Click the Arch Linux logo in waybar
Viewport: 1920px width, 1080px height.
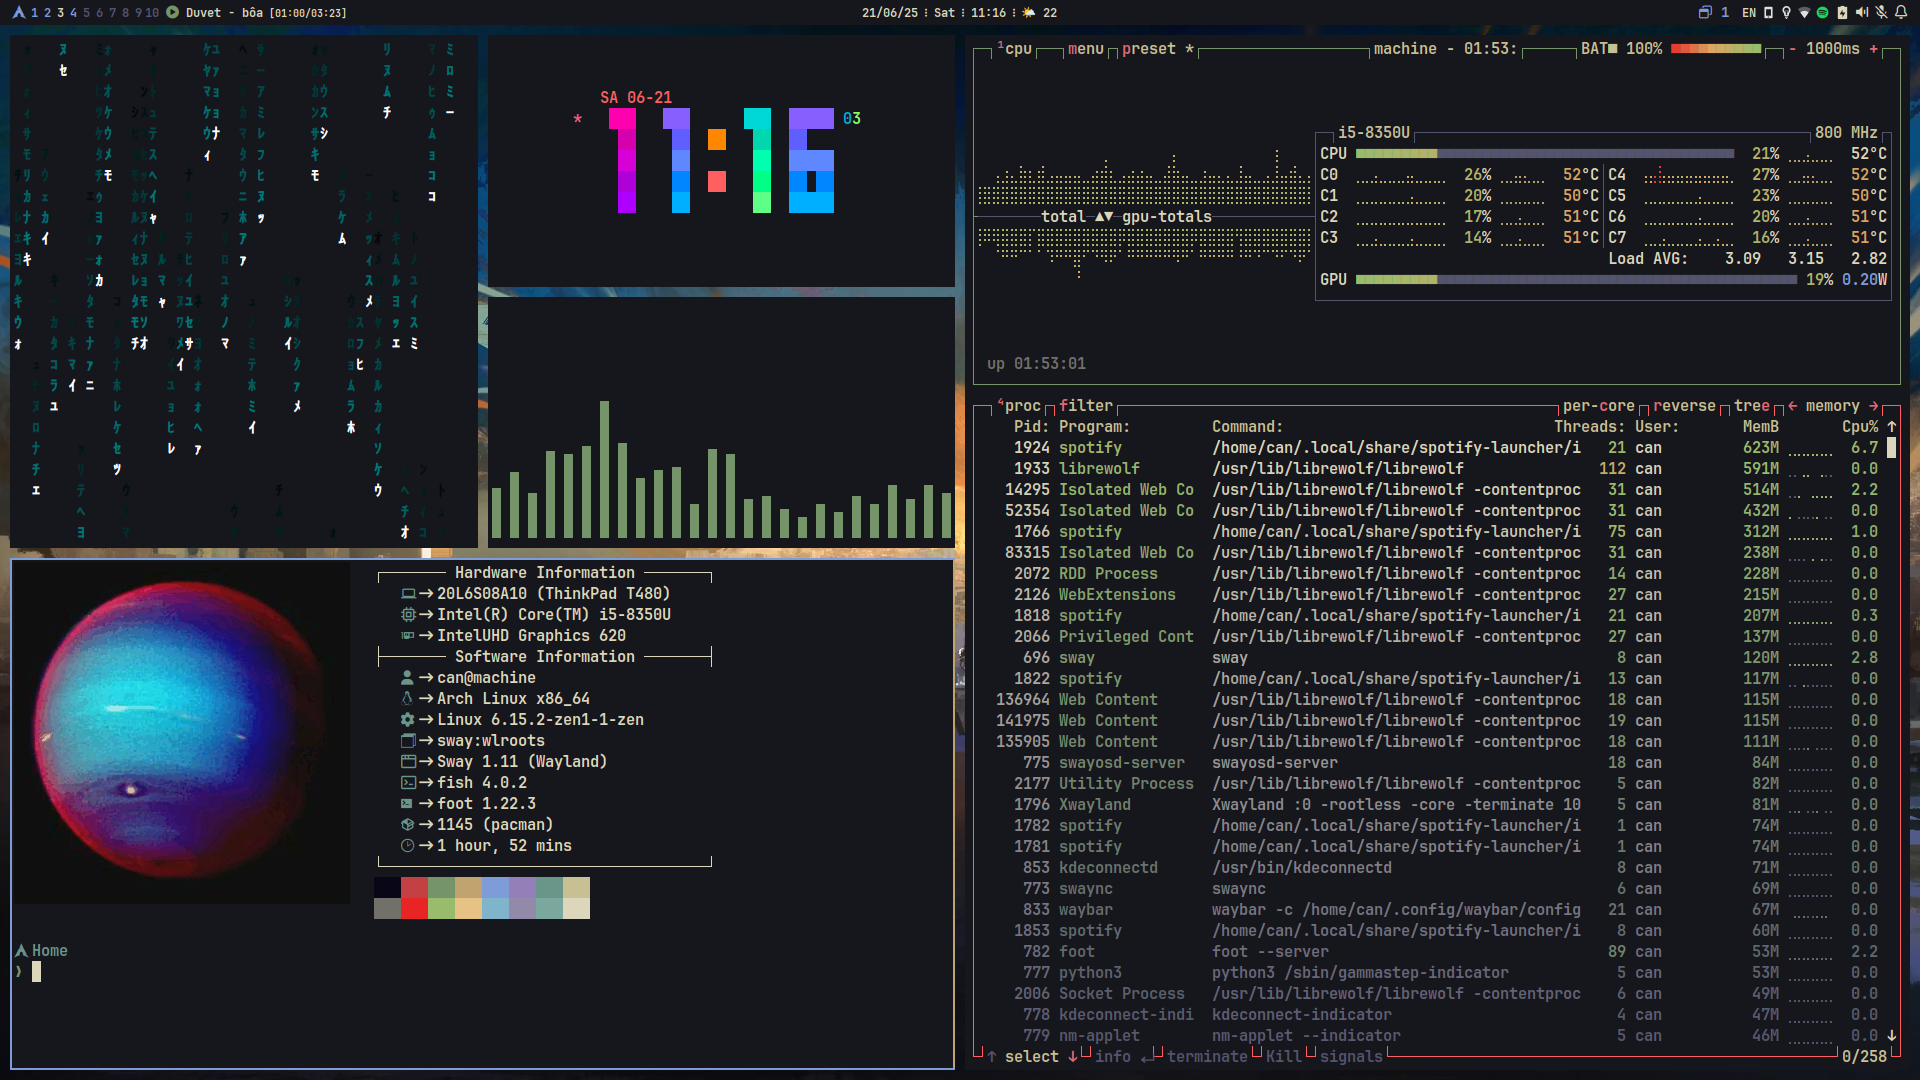tap(18, 13)
